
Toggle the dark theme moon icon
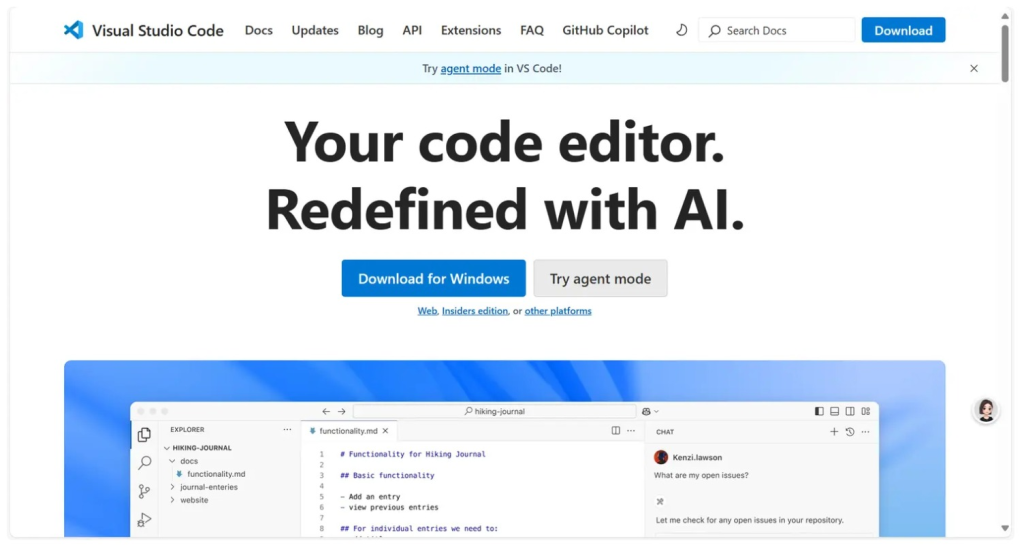click(681, 30)
